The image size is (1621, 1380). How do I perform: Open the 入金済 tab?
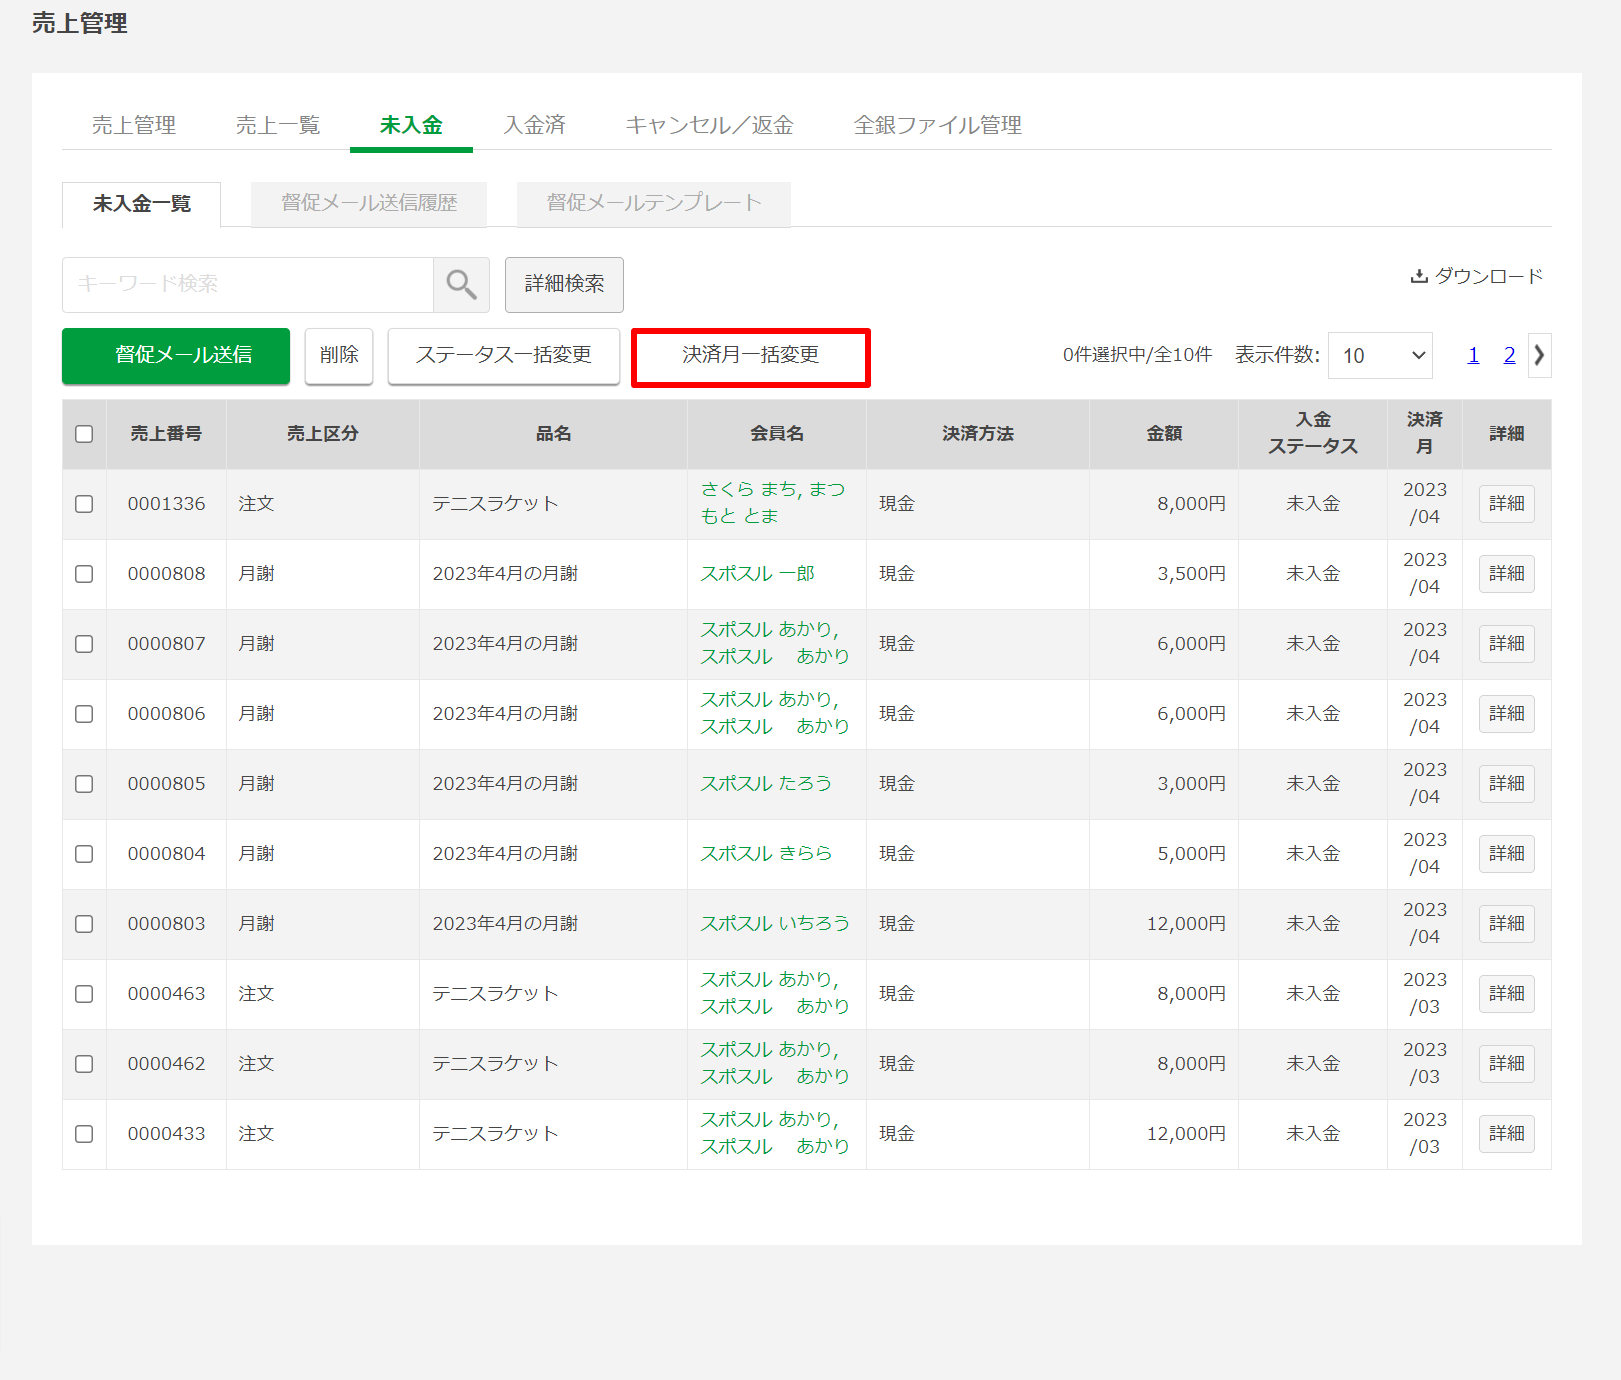point(535,125)
